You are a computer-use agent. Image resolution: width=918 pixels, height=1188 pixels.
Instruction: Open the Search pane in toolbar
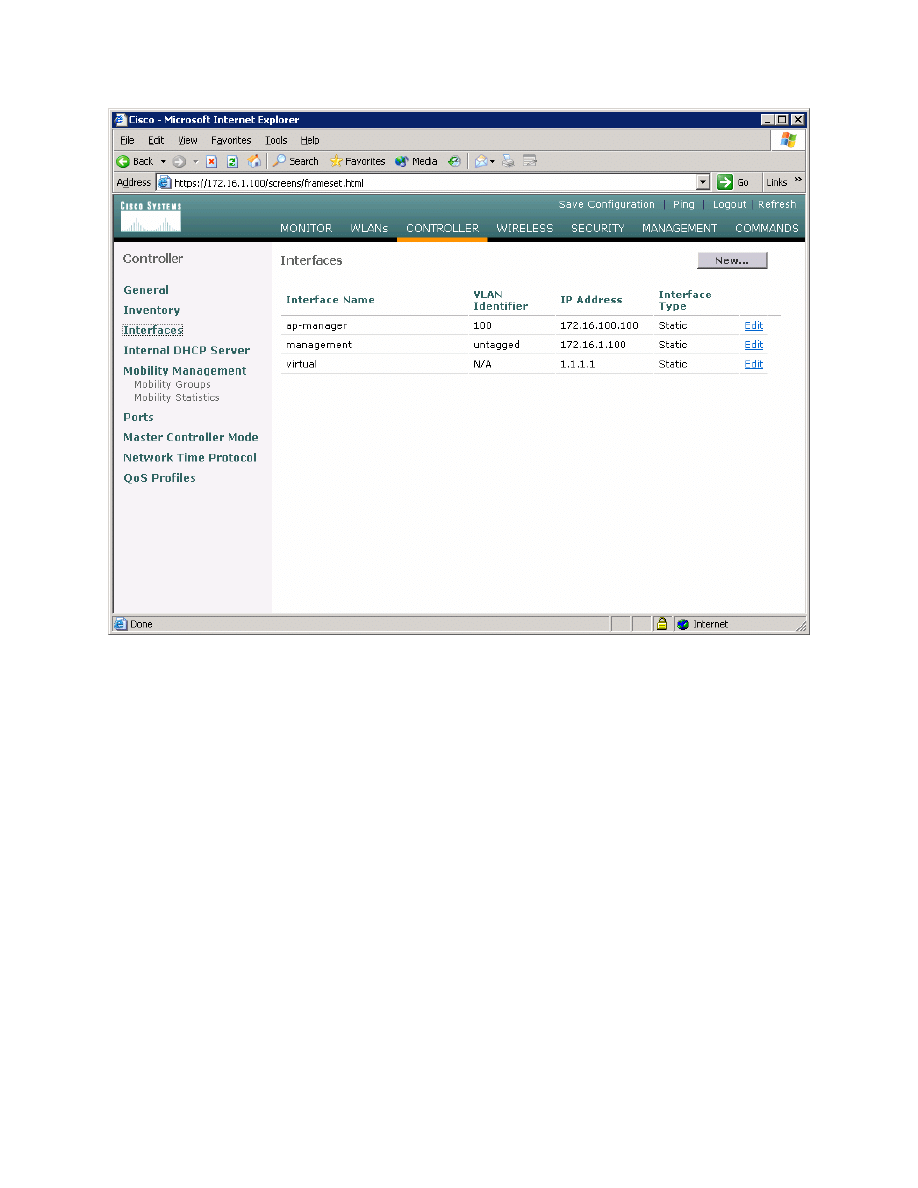296,161
